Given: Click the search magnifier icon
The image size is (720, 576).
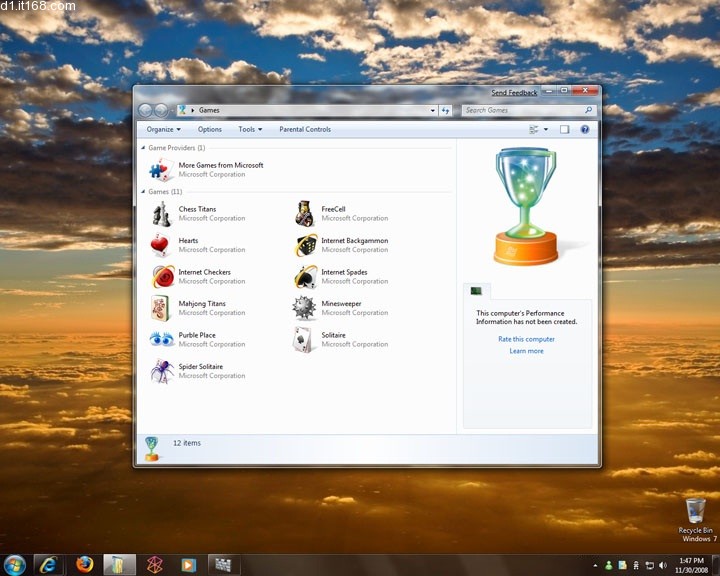Looking at the screenshot, I should click(x=588, y=110).
